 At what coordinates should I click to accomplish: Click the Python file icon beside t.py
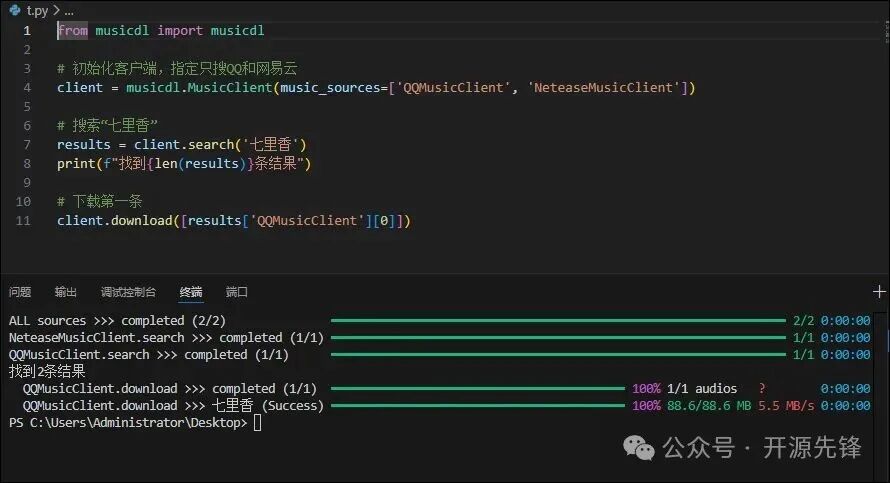pyautogui.click(x=15, y=10)
